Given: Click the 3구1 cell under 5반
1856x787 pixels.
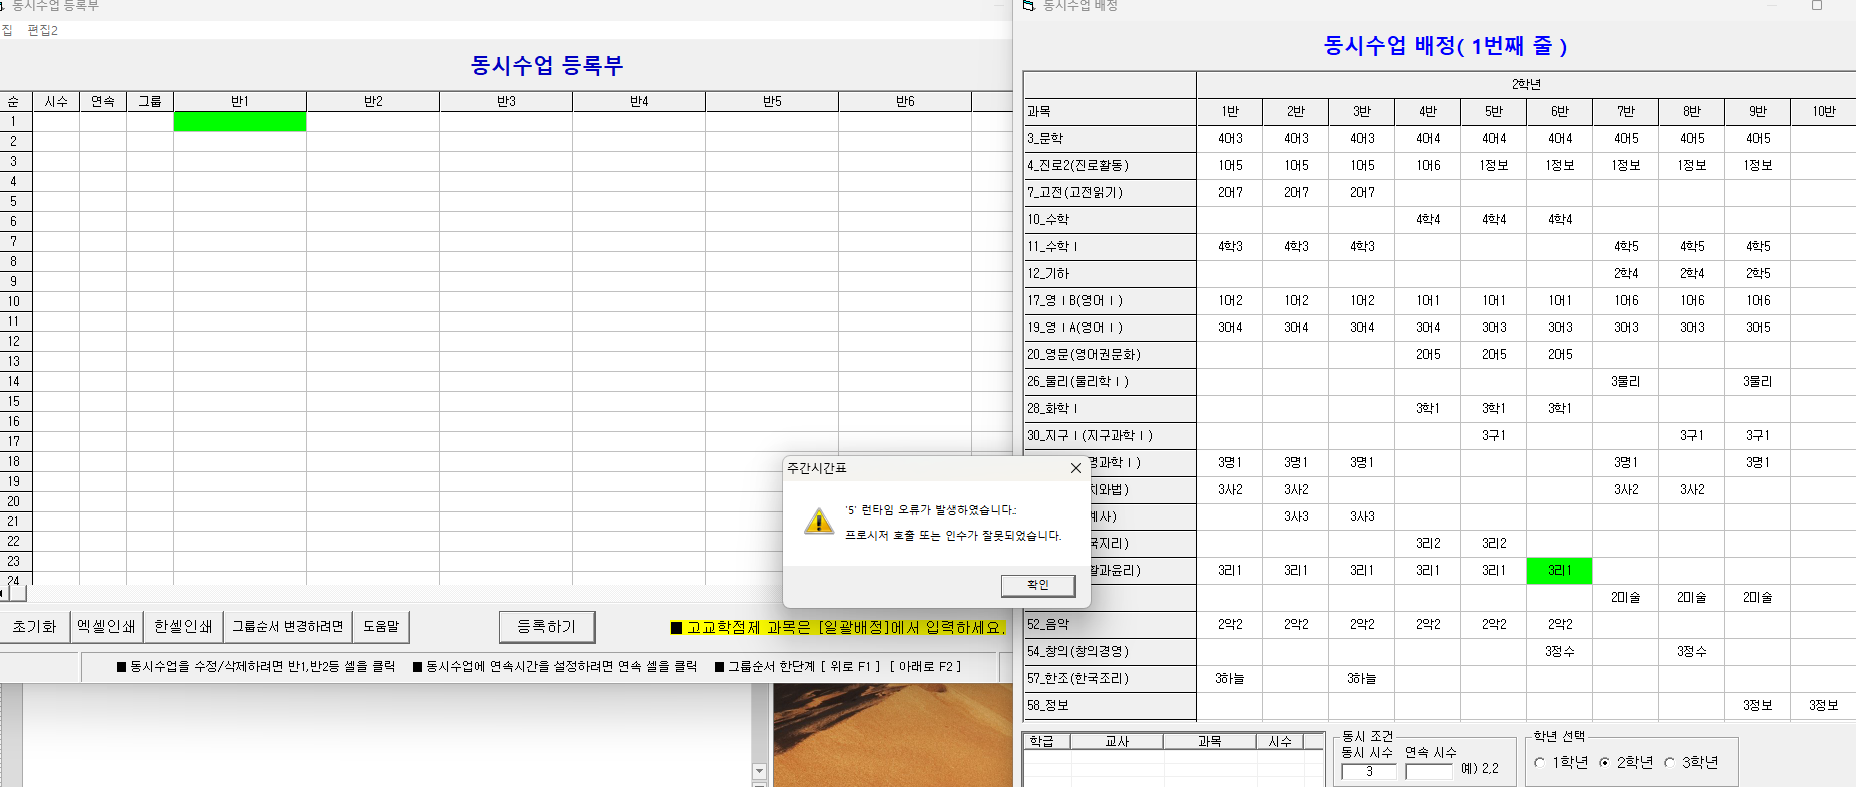Looking at the screenshot, I should click(x=1494, y=435).
